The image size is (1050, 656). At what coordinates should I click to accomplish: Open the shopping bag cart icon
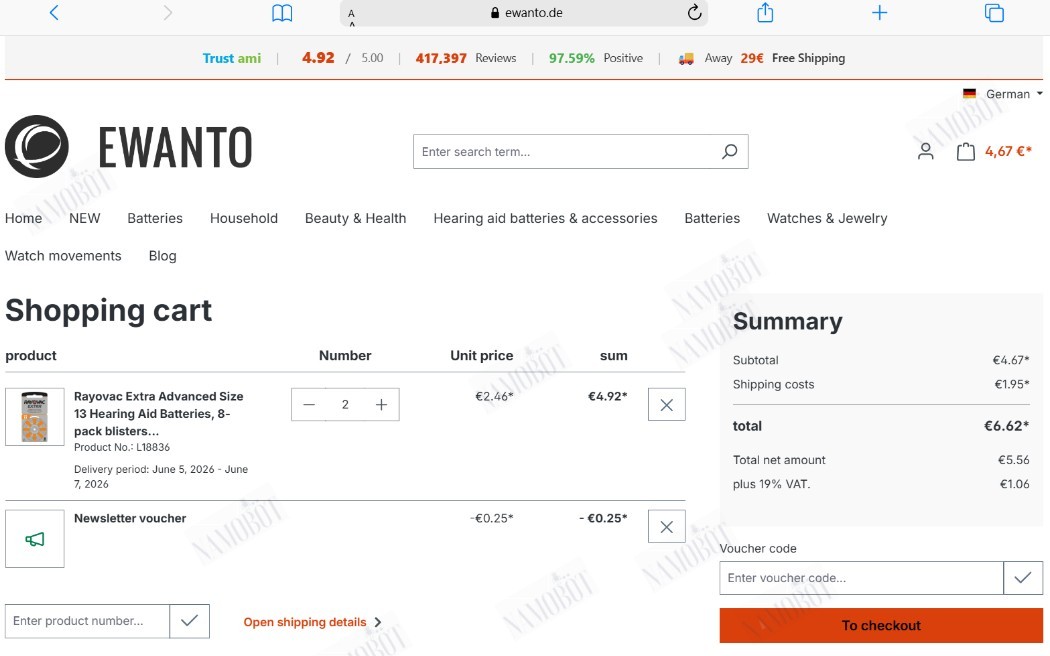point(966,151)
